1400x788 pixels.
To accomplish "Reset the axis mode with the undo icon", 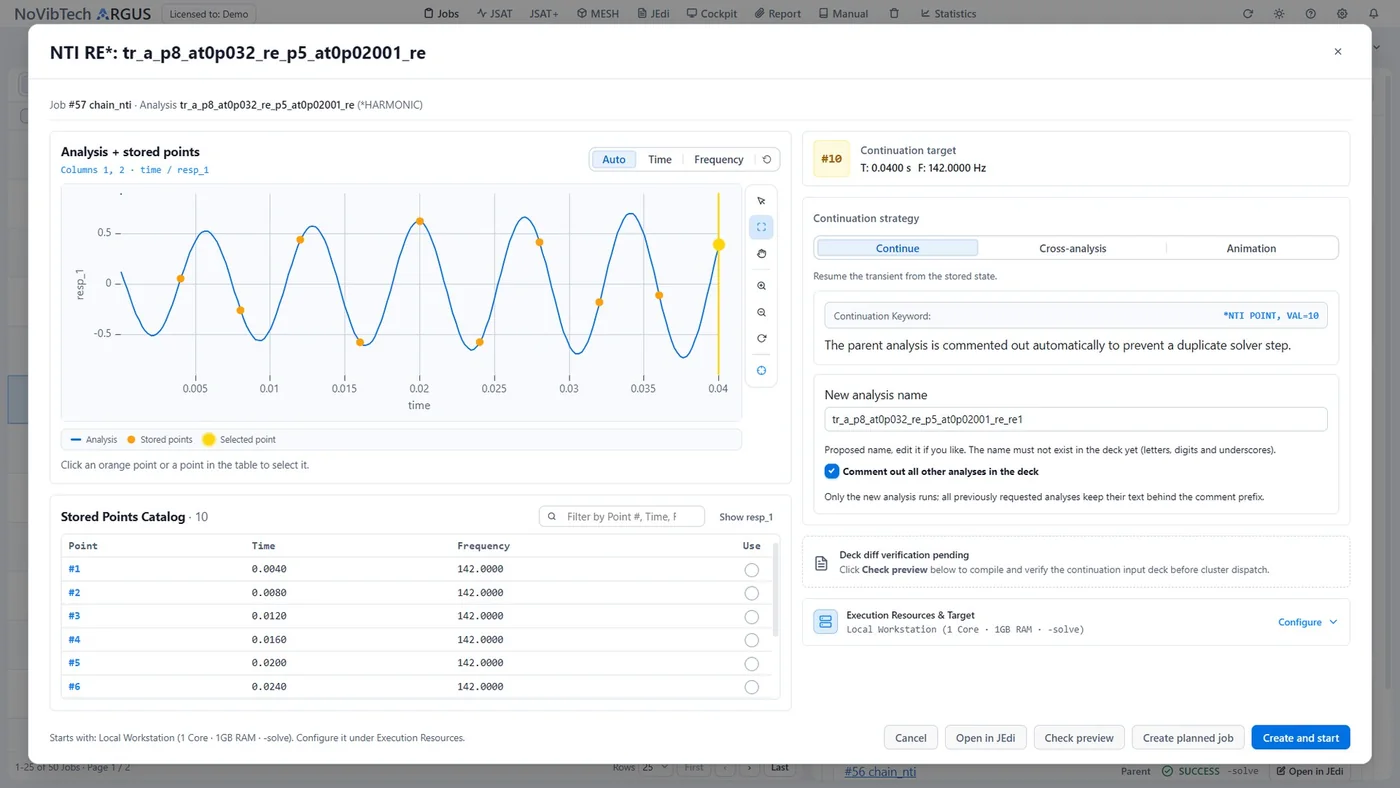I will coord(767,160).
